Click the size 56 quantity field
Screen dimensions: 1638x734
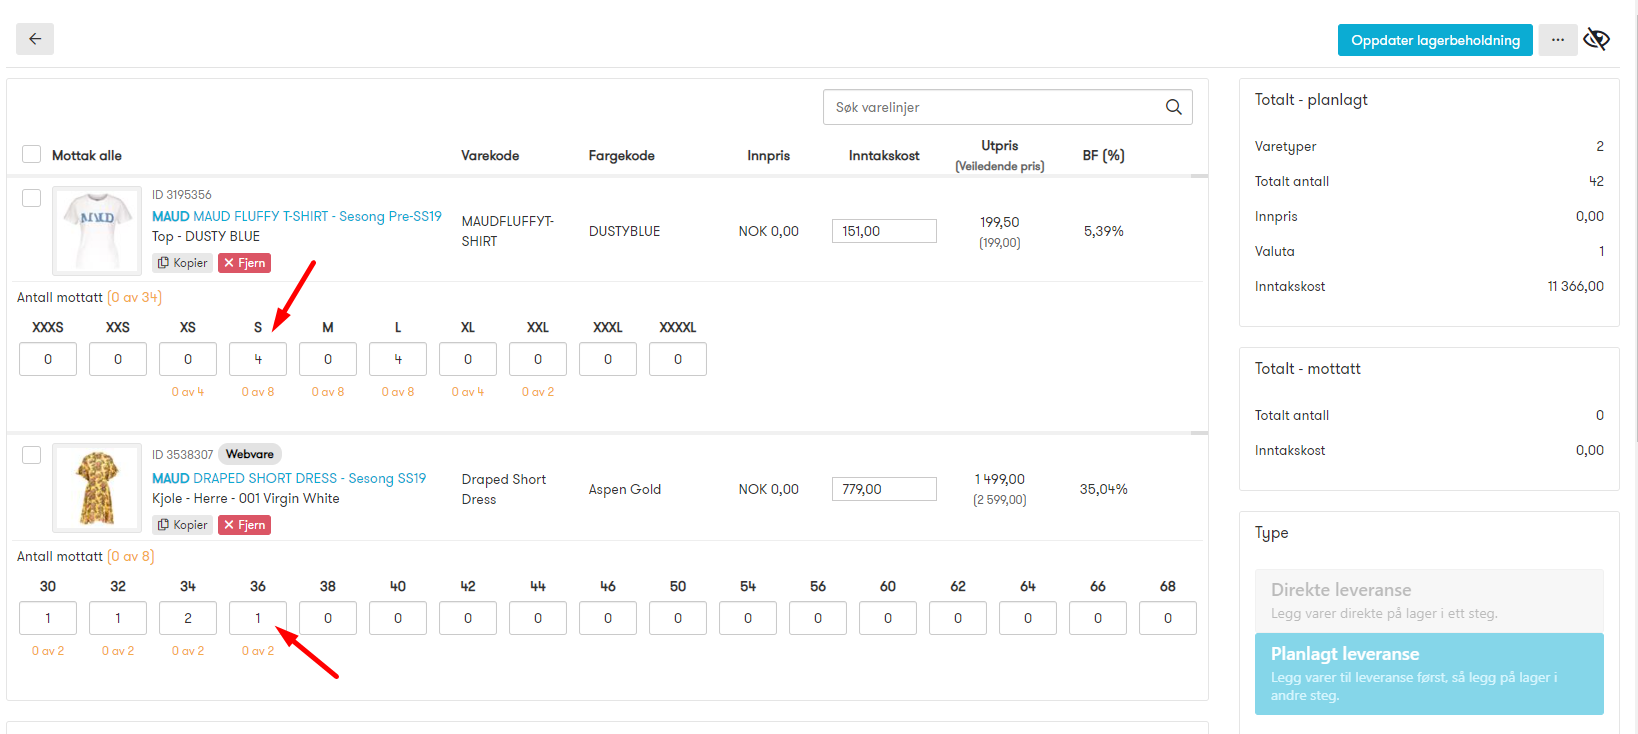tap(818, 618)
